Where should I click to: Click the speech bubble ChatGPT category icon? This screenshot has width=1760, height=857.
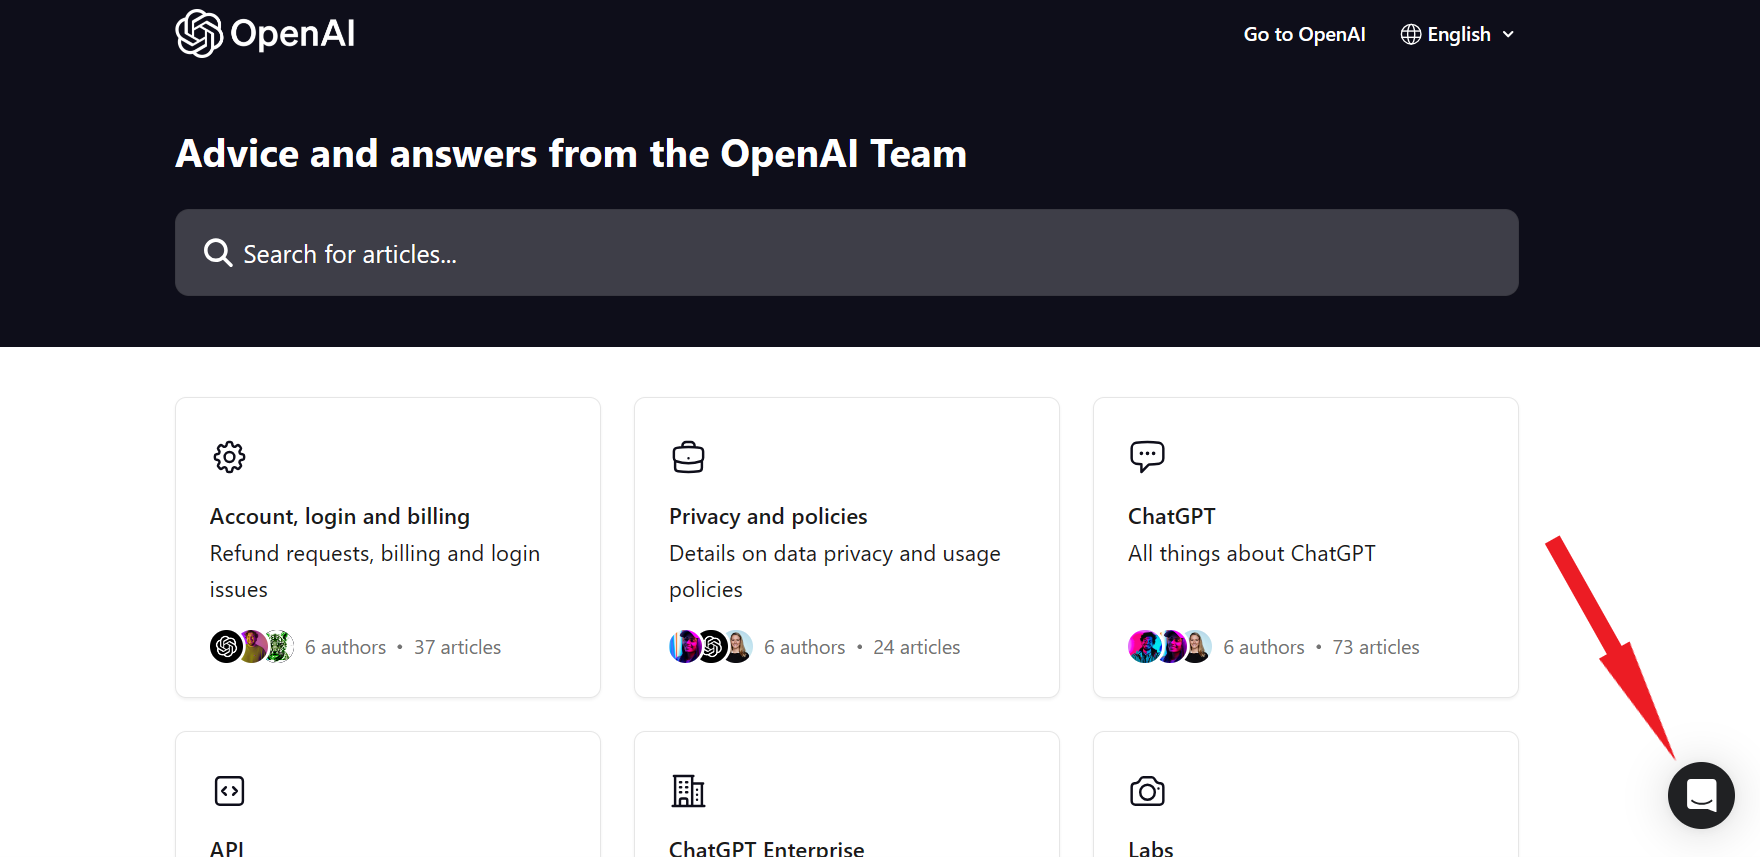coord(1147,456)
